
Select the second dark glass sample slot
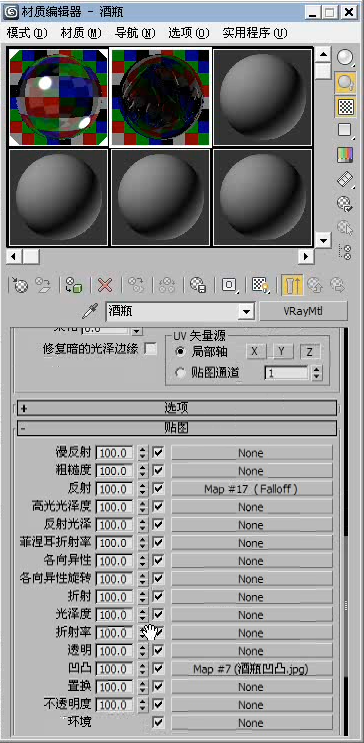click(x=160, y=98)
